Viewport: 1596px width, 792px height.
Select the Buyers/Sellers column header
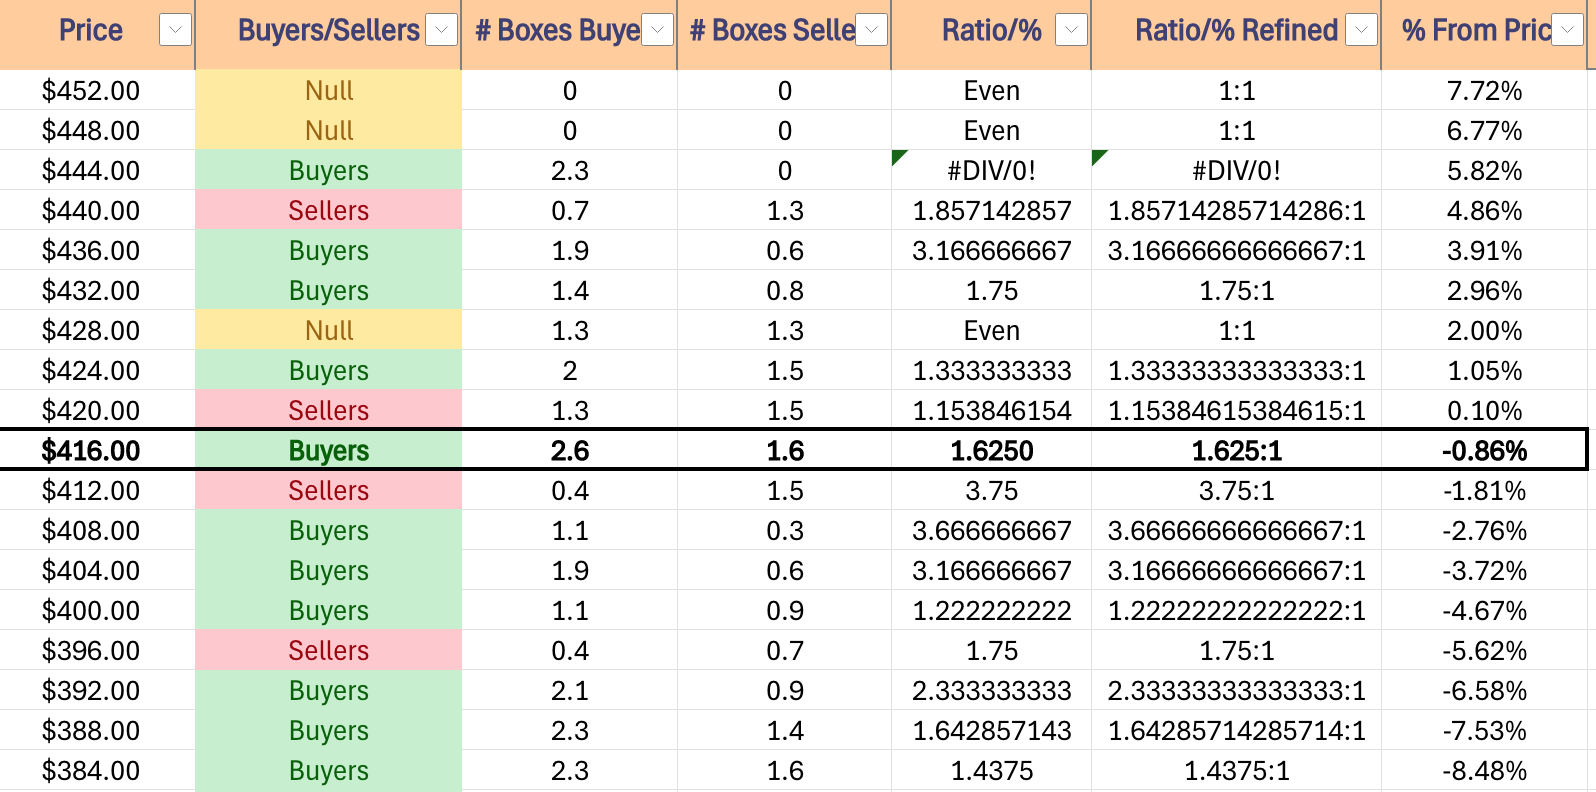point(328,31)
